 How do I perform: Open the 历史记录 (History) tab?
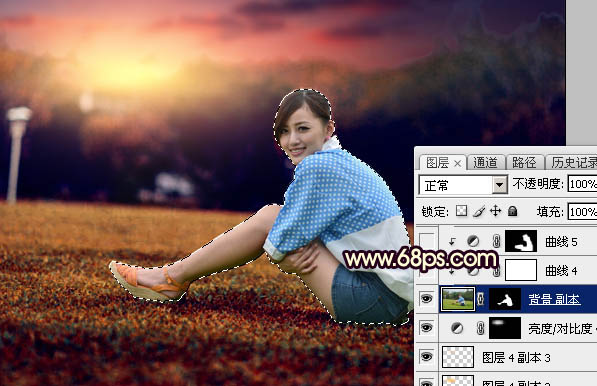click(x=573, y=163)
